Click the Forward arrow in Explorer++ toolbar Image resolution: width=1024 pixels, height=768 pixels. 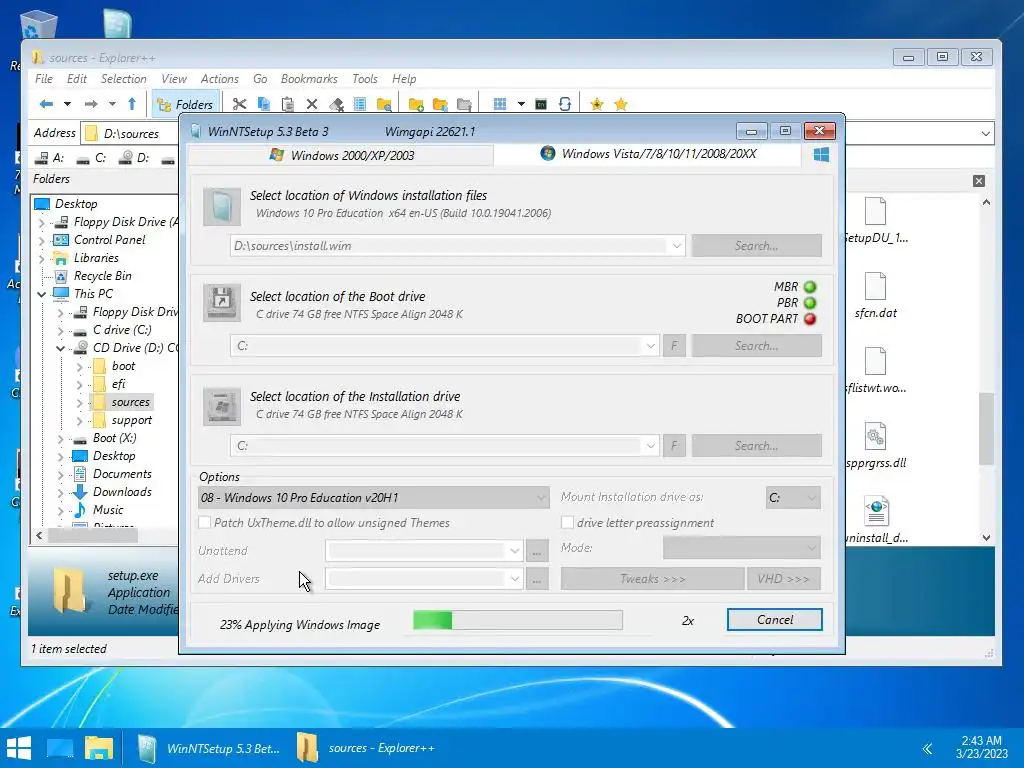(91, 104)
